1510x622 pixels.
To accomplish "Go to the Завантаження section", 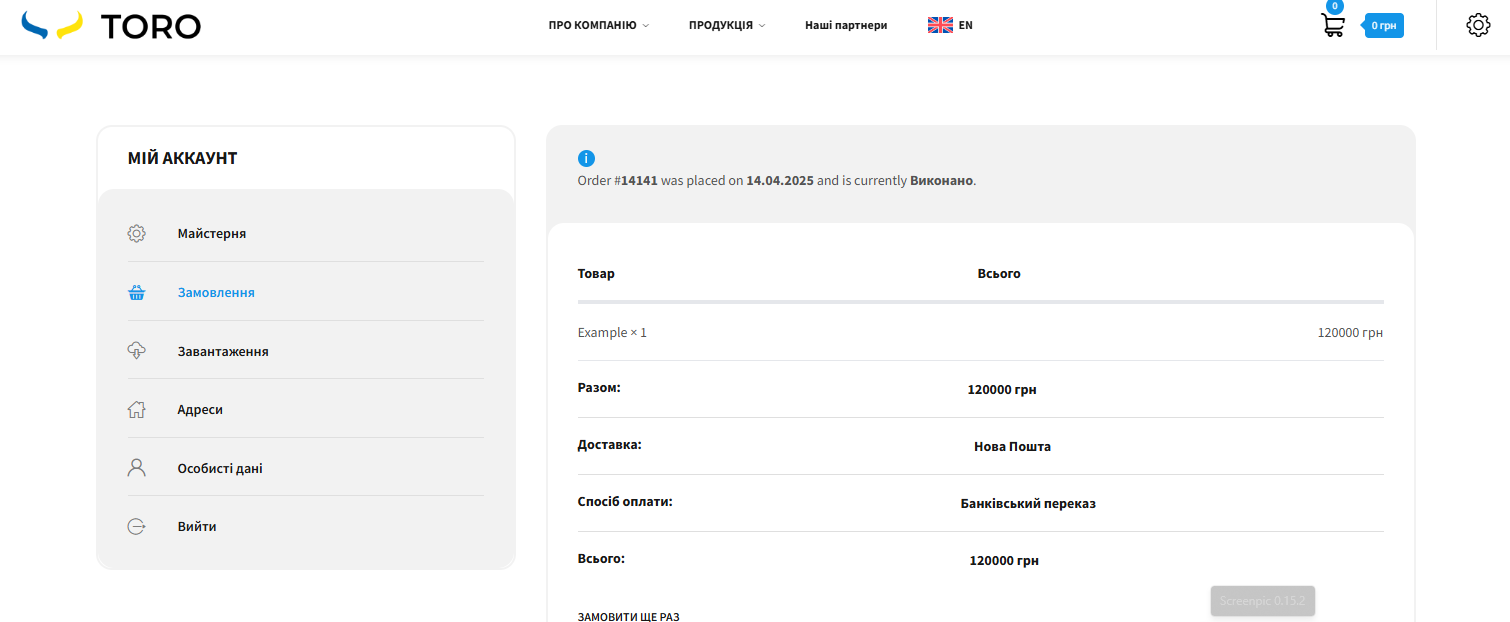I will [223, 351].
